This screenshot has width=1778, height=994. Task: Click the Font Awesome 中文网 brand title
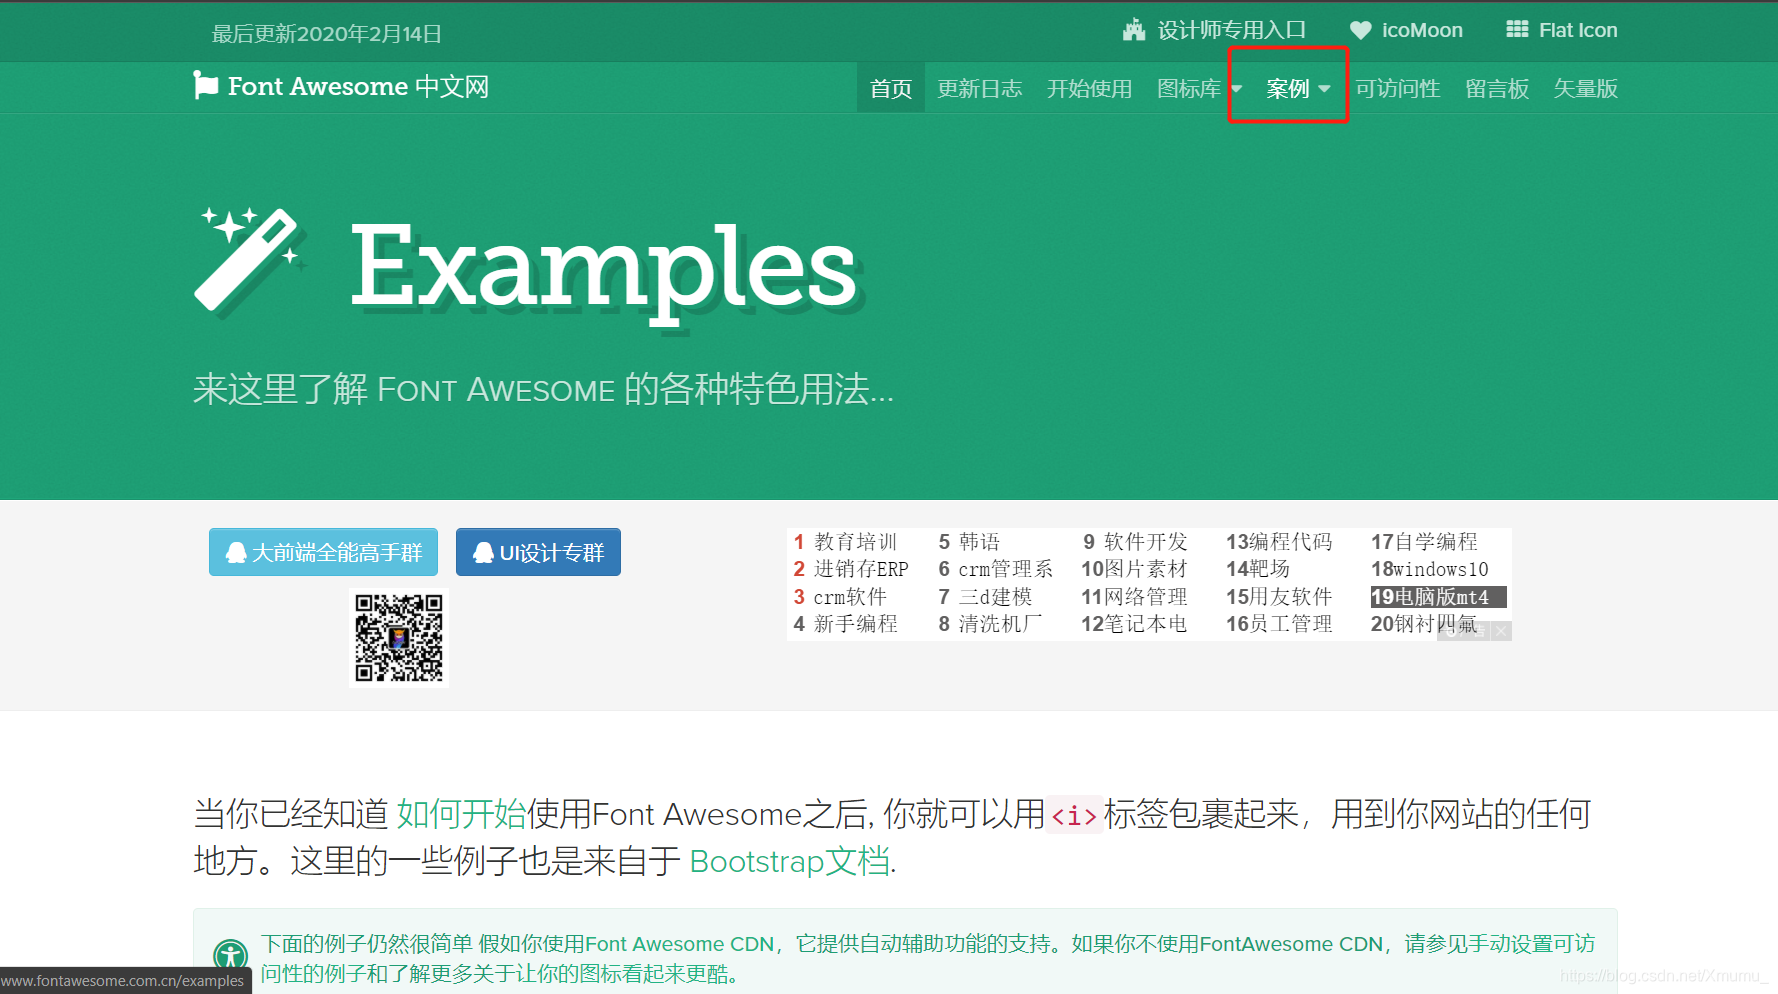[358, 87]
